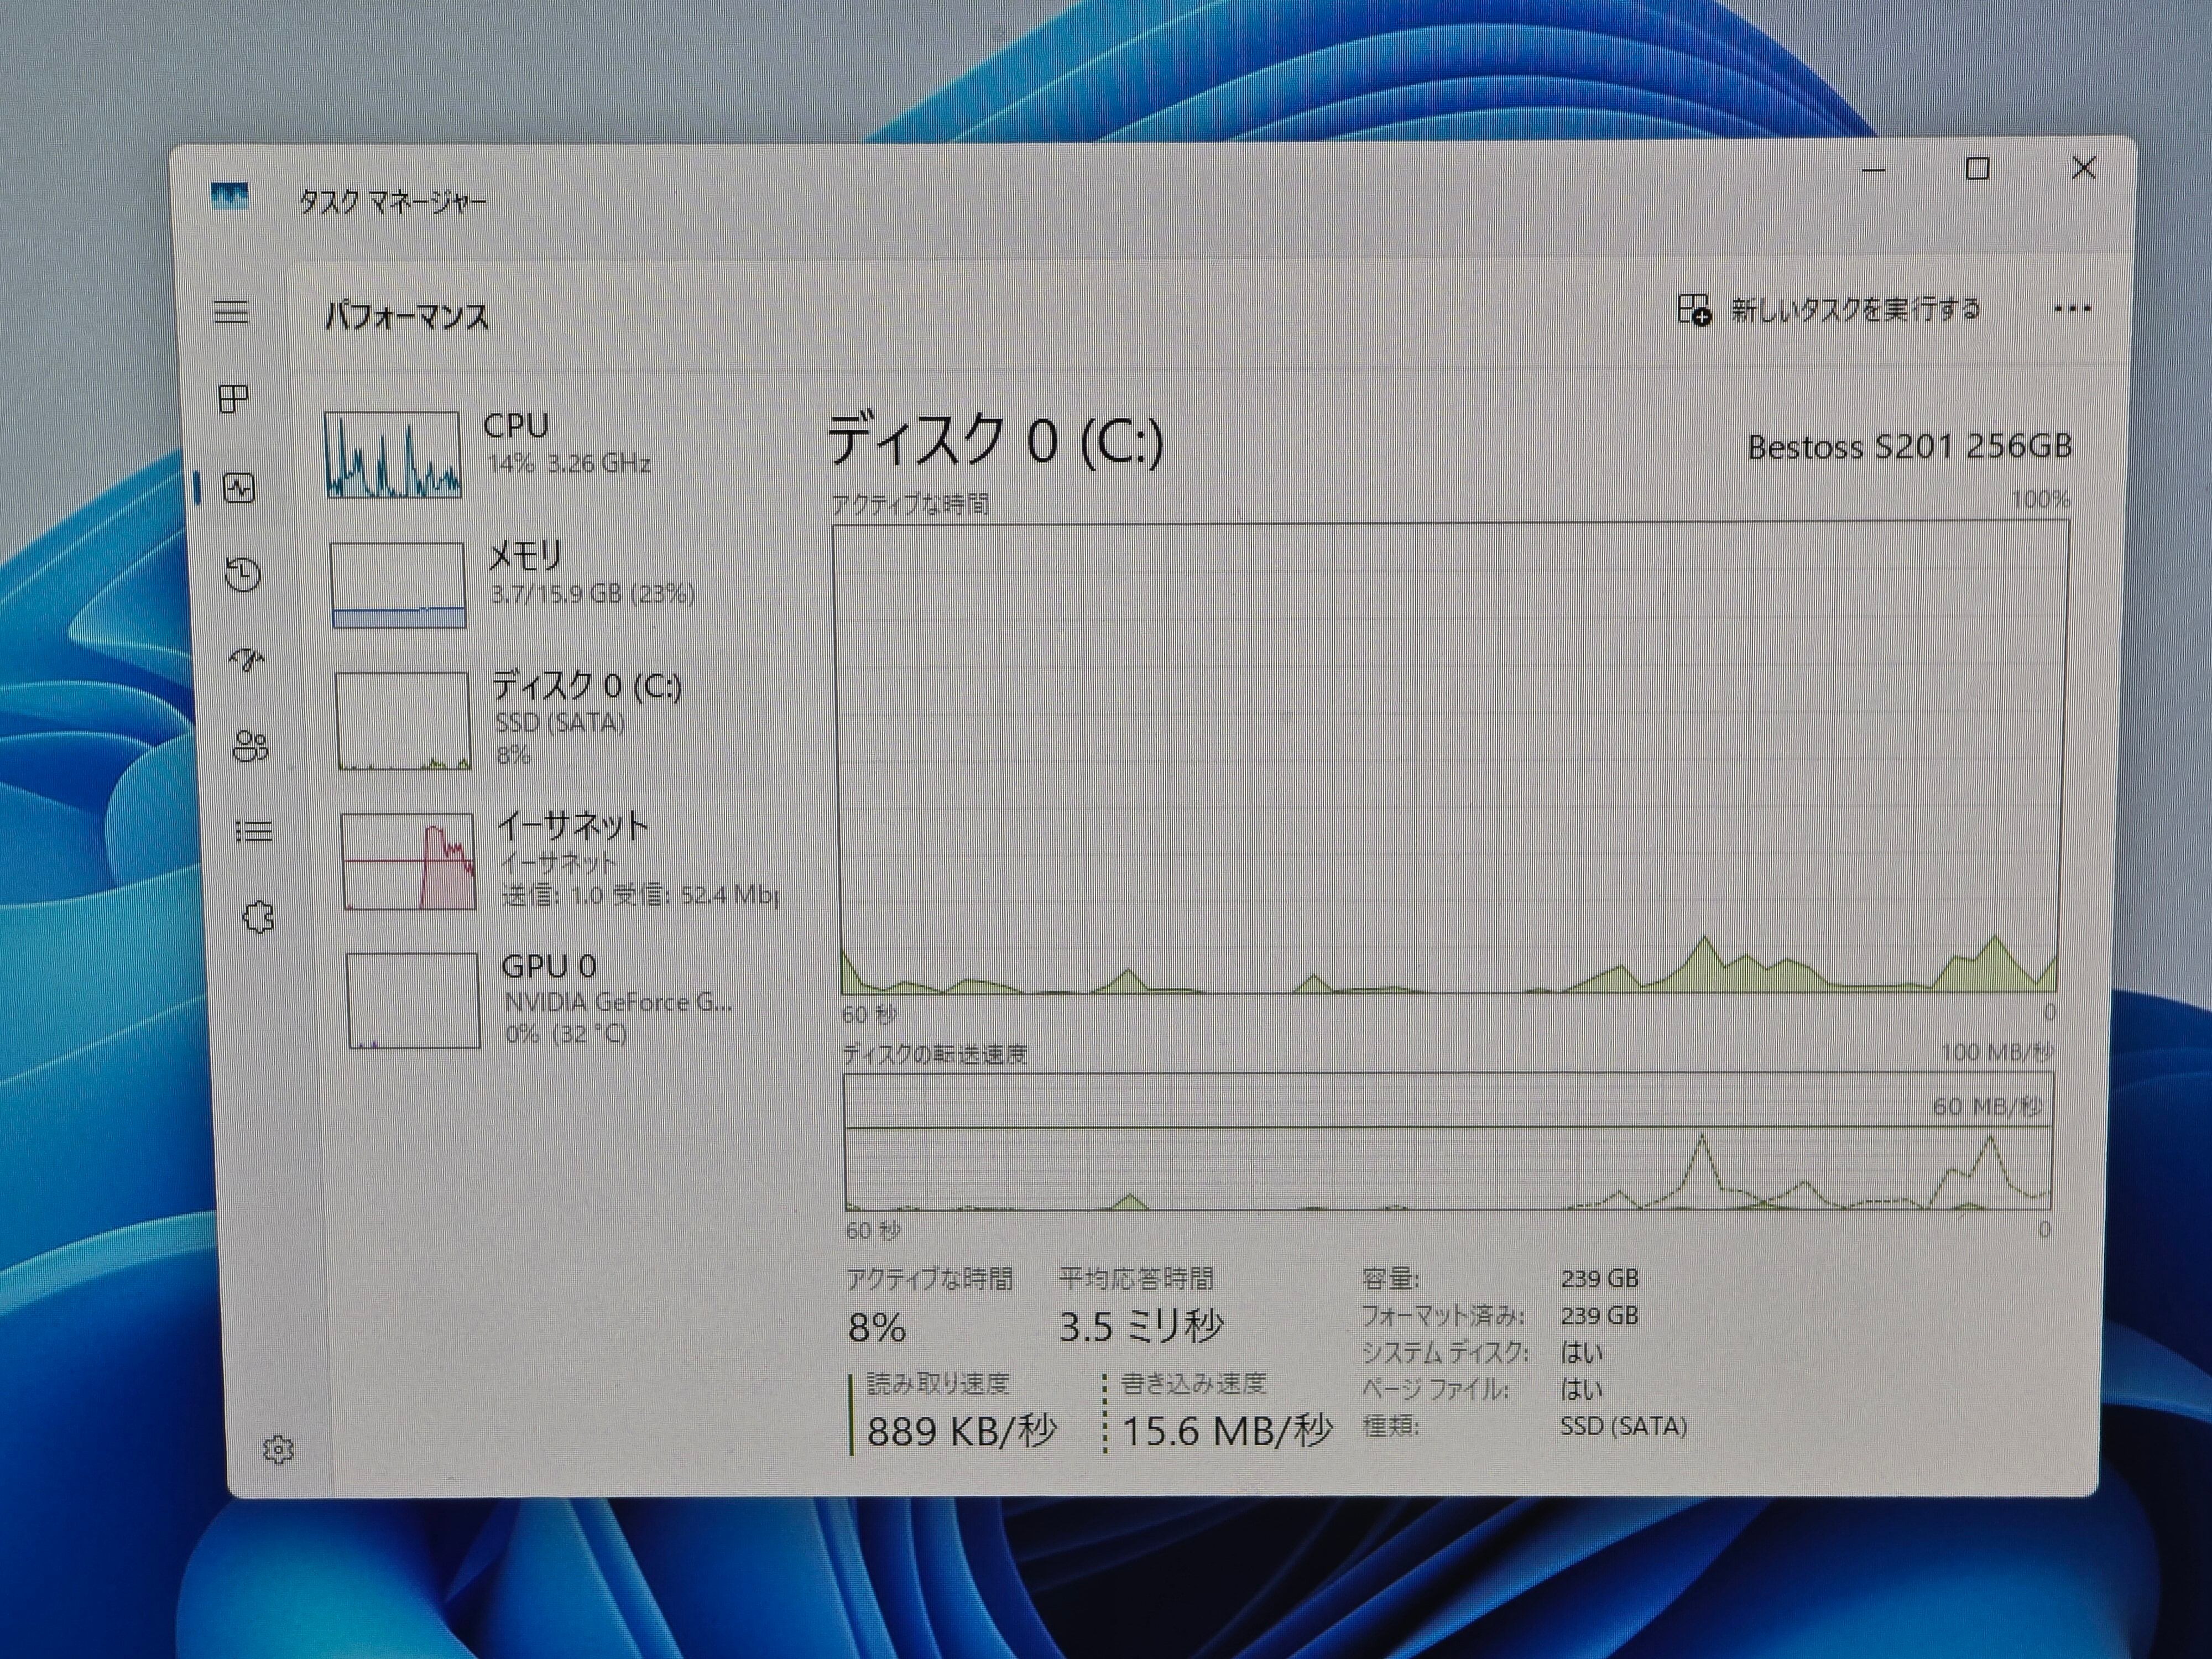
Task: Open the Startup apps icon
Action: tap(246, 660)
